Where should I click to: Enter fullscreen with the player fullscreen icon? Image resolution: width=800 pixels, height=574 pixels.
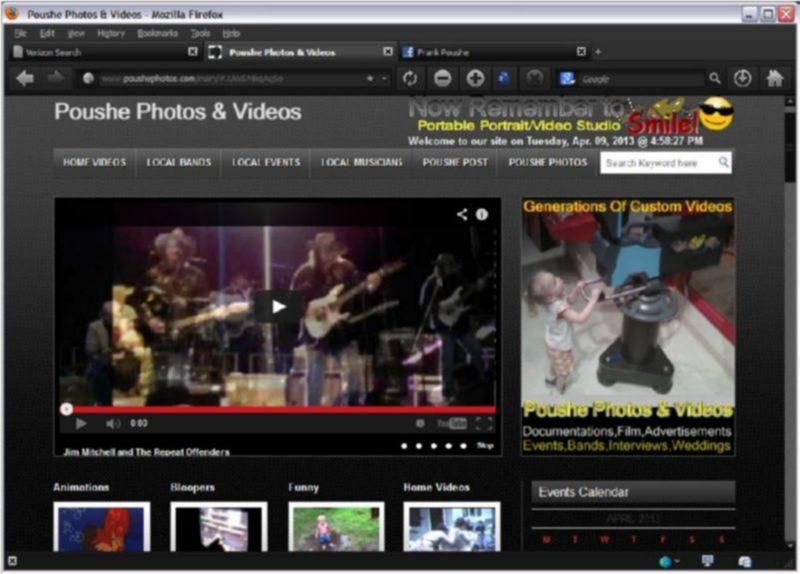click(x=484, y=423)
